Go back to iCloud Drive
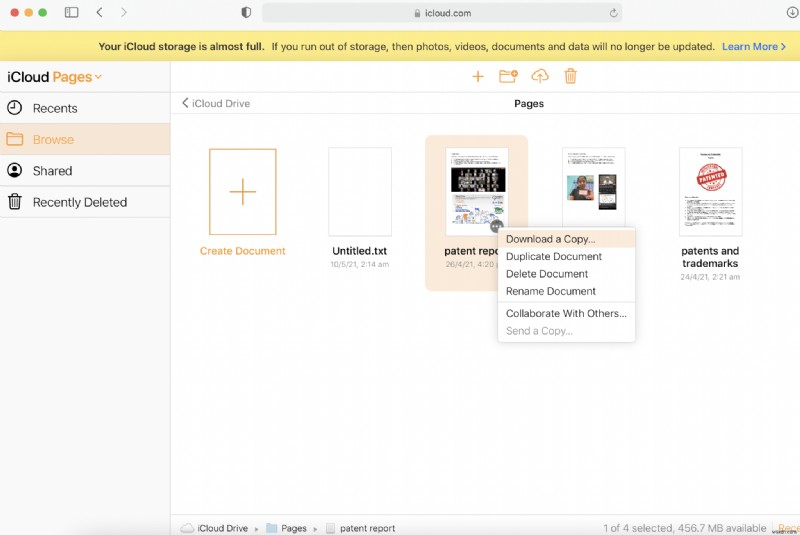The image size is (800, 535). point(216,104)
